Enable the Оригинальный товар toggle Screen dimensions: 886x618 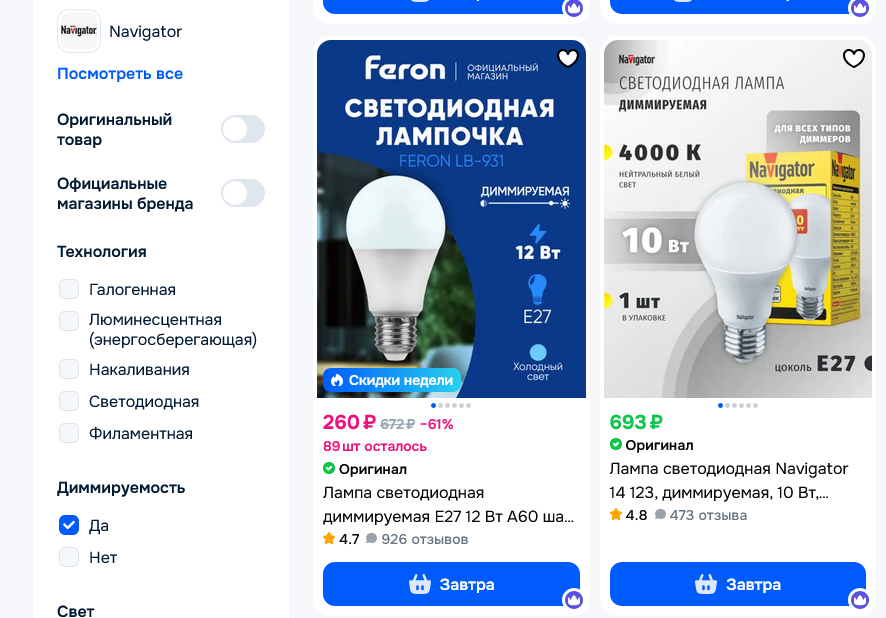point(243,129)
